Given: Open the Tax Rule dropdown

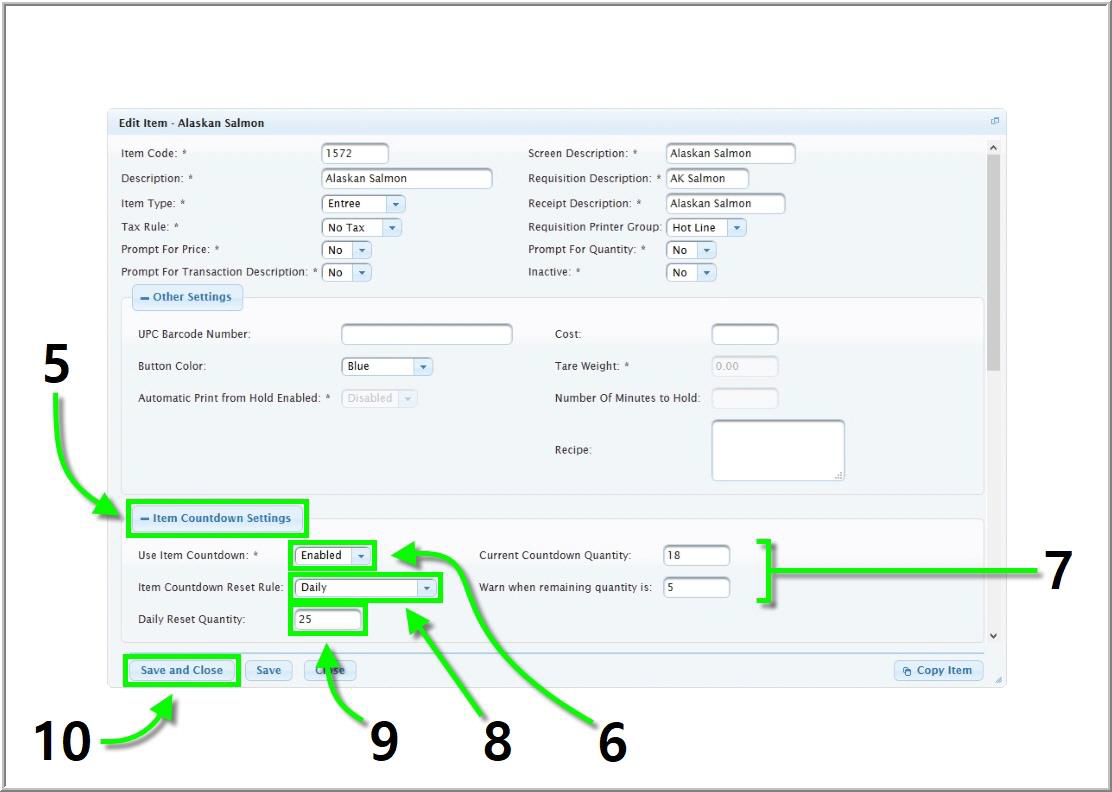Looking at the screenshot, I should 392,228.
